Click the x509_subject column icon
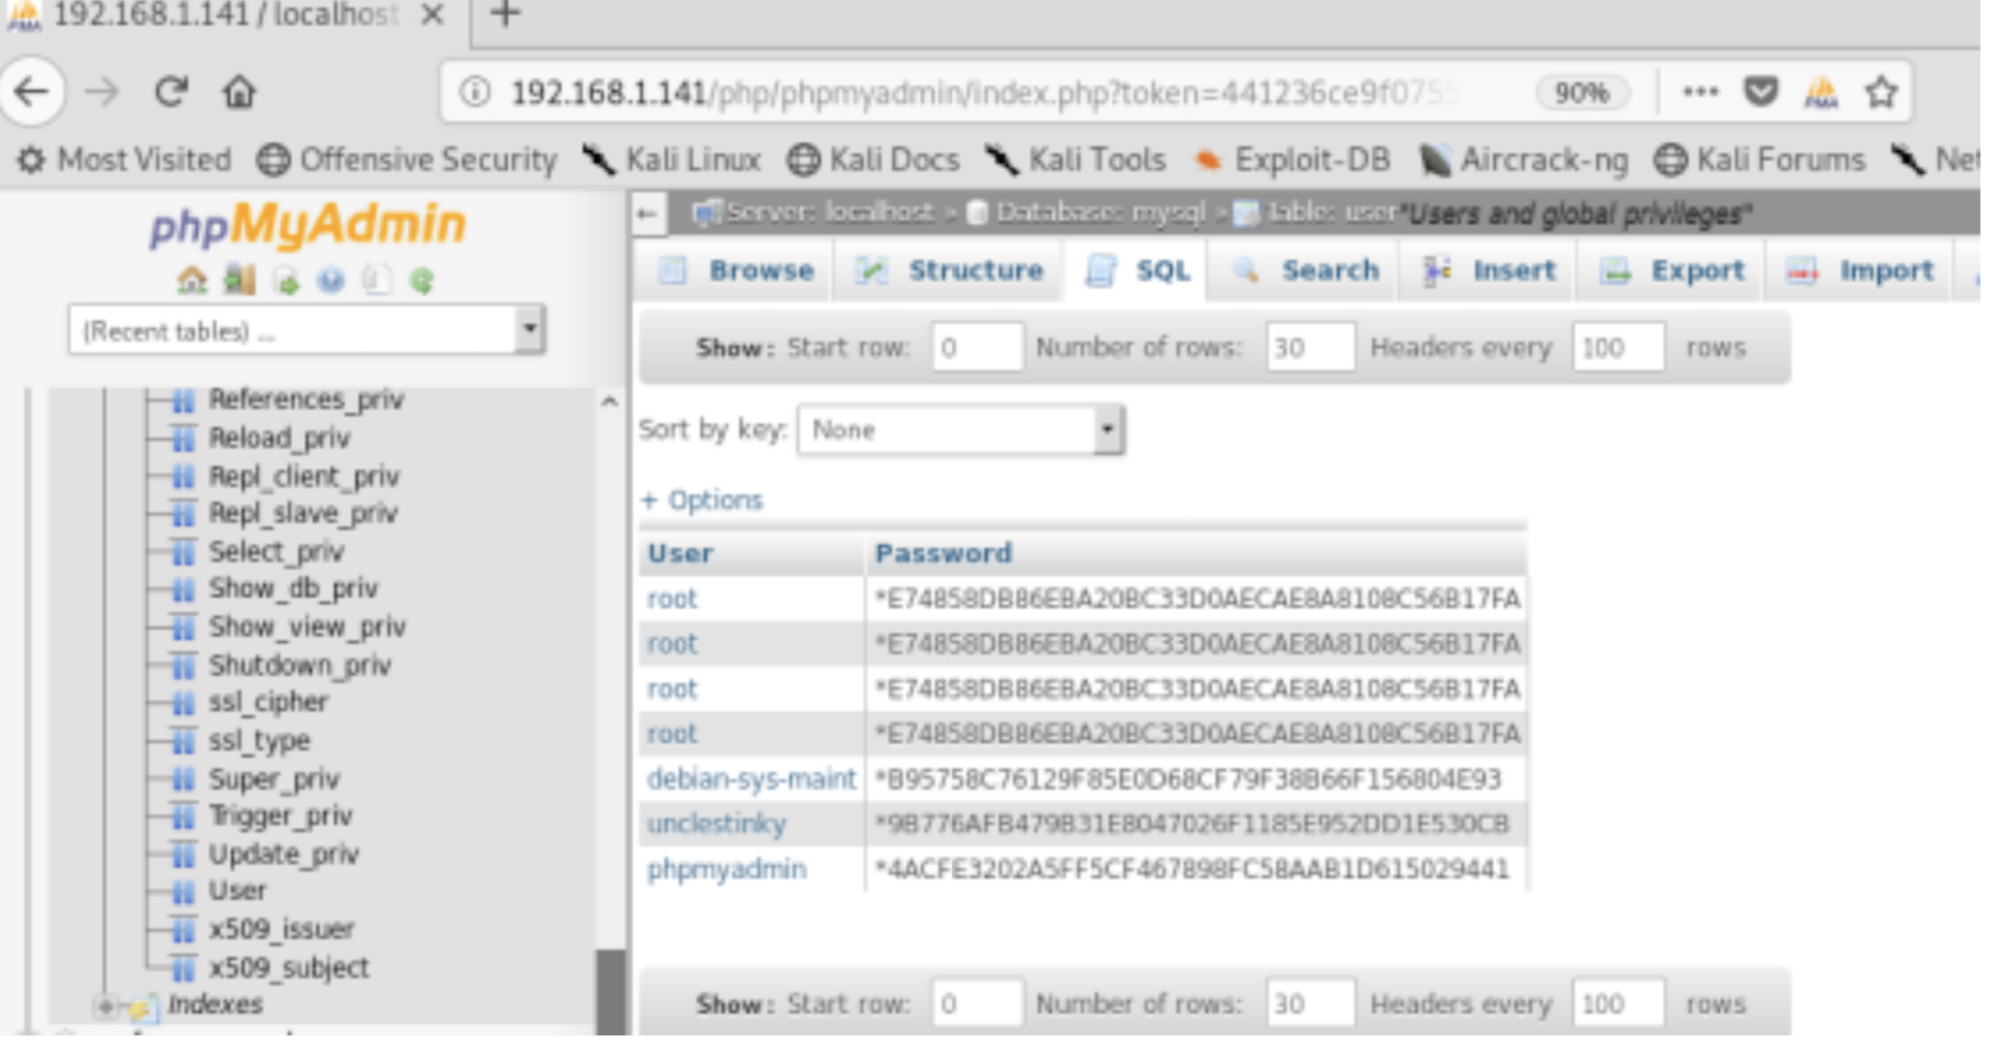This screenshot has width=1996, height=1048. point(183,968)
